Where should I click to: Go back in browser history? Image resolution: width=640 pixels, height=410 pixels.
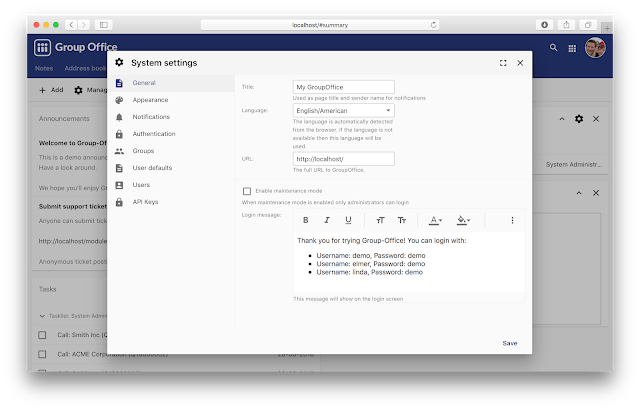71,25
